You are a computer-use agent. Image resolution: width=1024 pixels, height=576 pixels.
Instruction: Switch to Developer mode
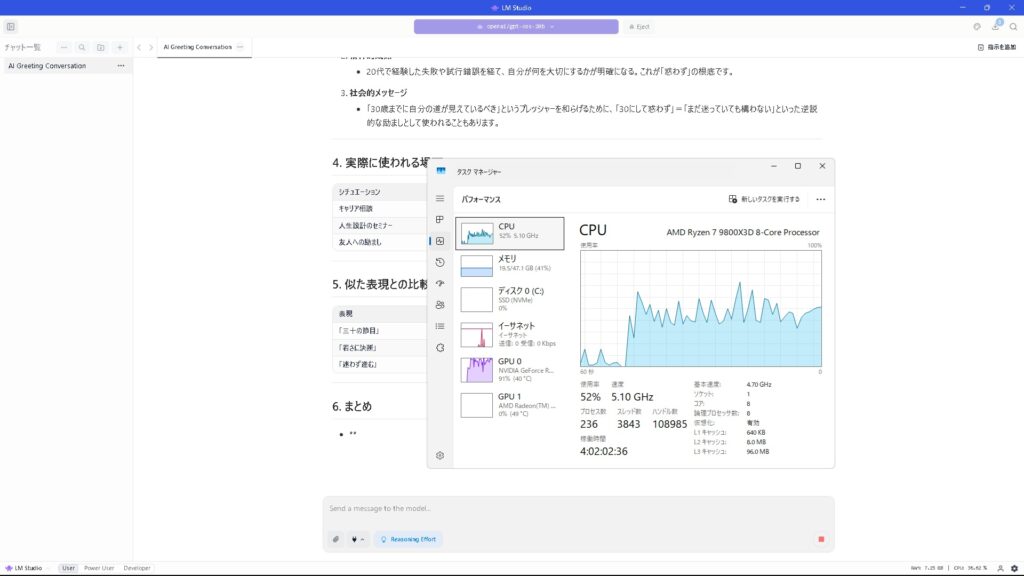click(137, 568)
